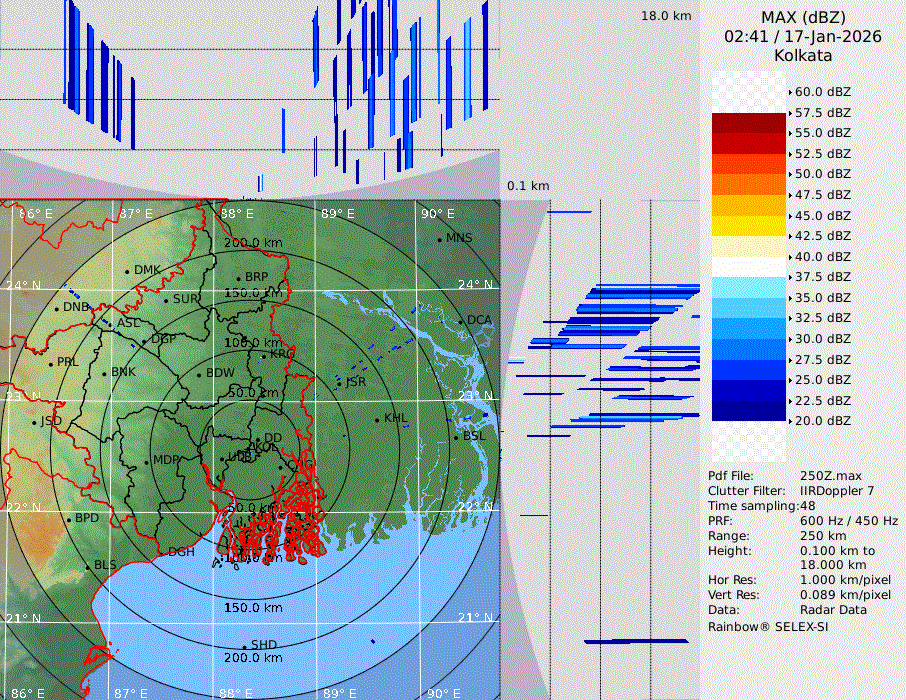Click the 18.0 km height label
Image resolution: width=906 pixels, height=700 pixels.
(x=666, y=16)
